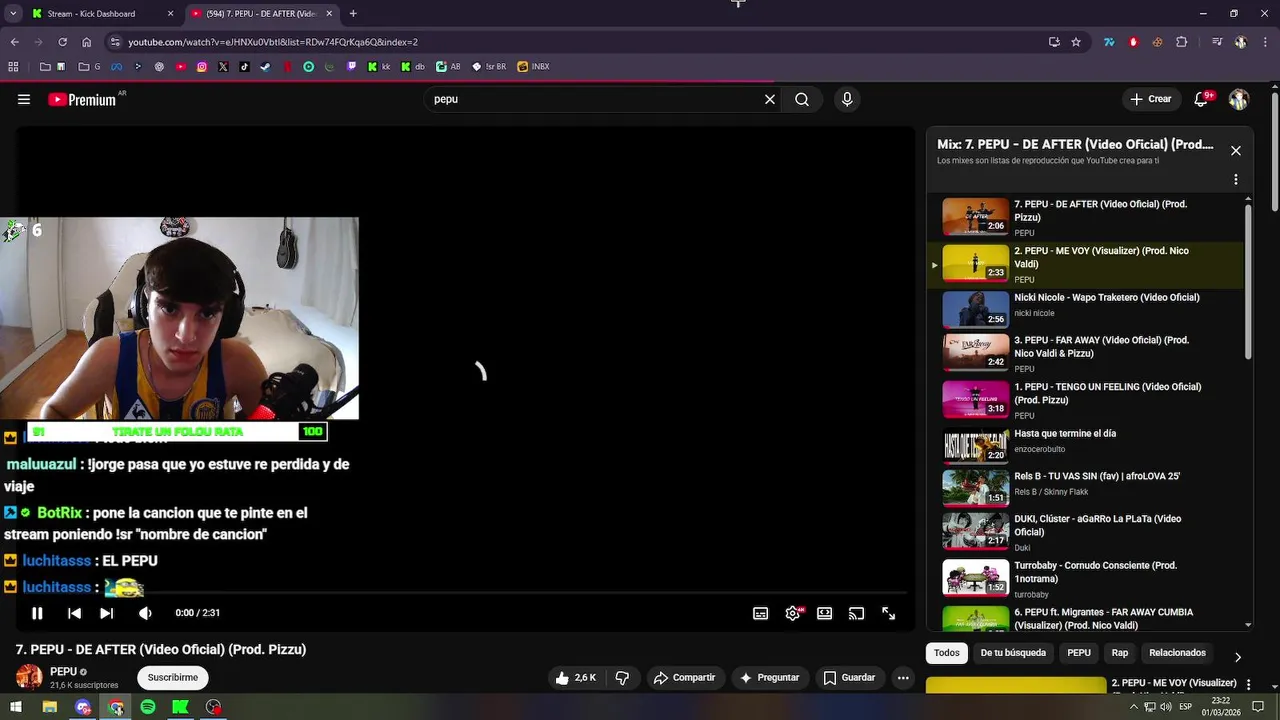Viewport: 1280px width, 720px height.
Task: Save video with Guardar button
Action: [x=850, y=678]
